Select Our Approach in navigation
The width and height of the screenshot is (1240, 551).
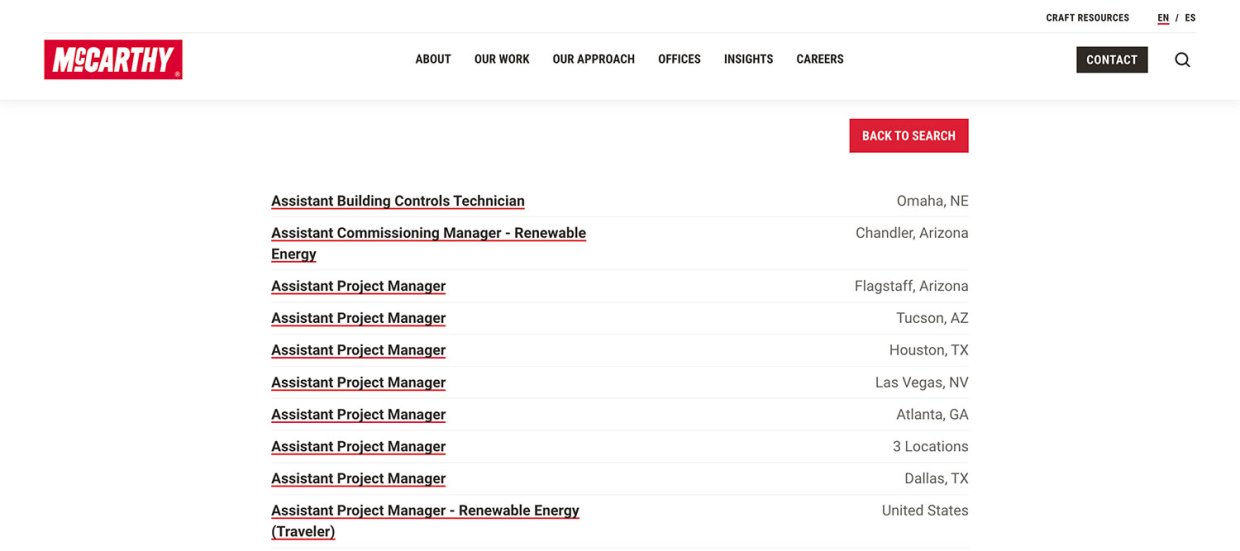click(x=593, y=60)
